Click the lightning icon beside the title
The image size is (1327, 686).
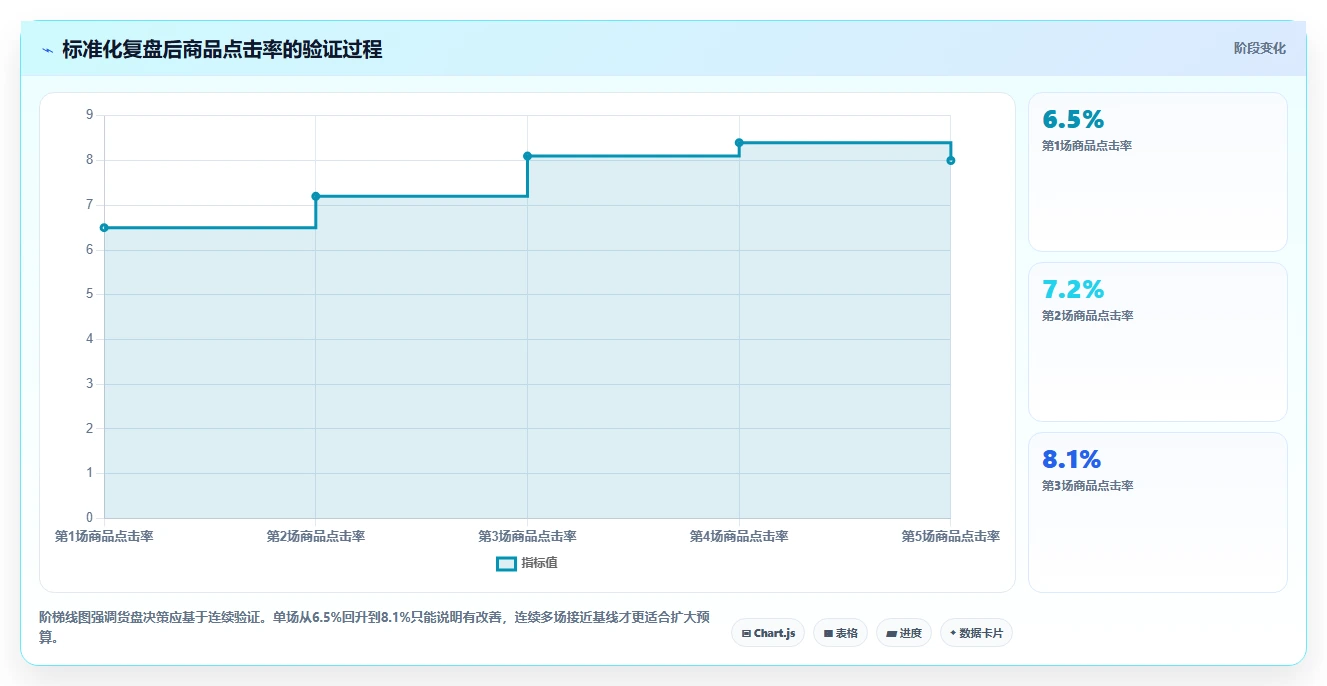click(47, 50)
